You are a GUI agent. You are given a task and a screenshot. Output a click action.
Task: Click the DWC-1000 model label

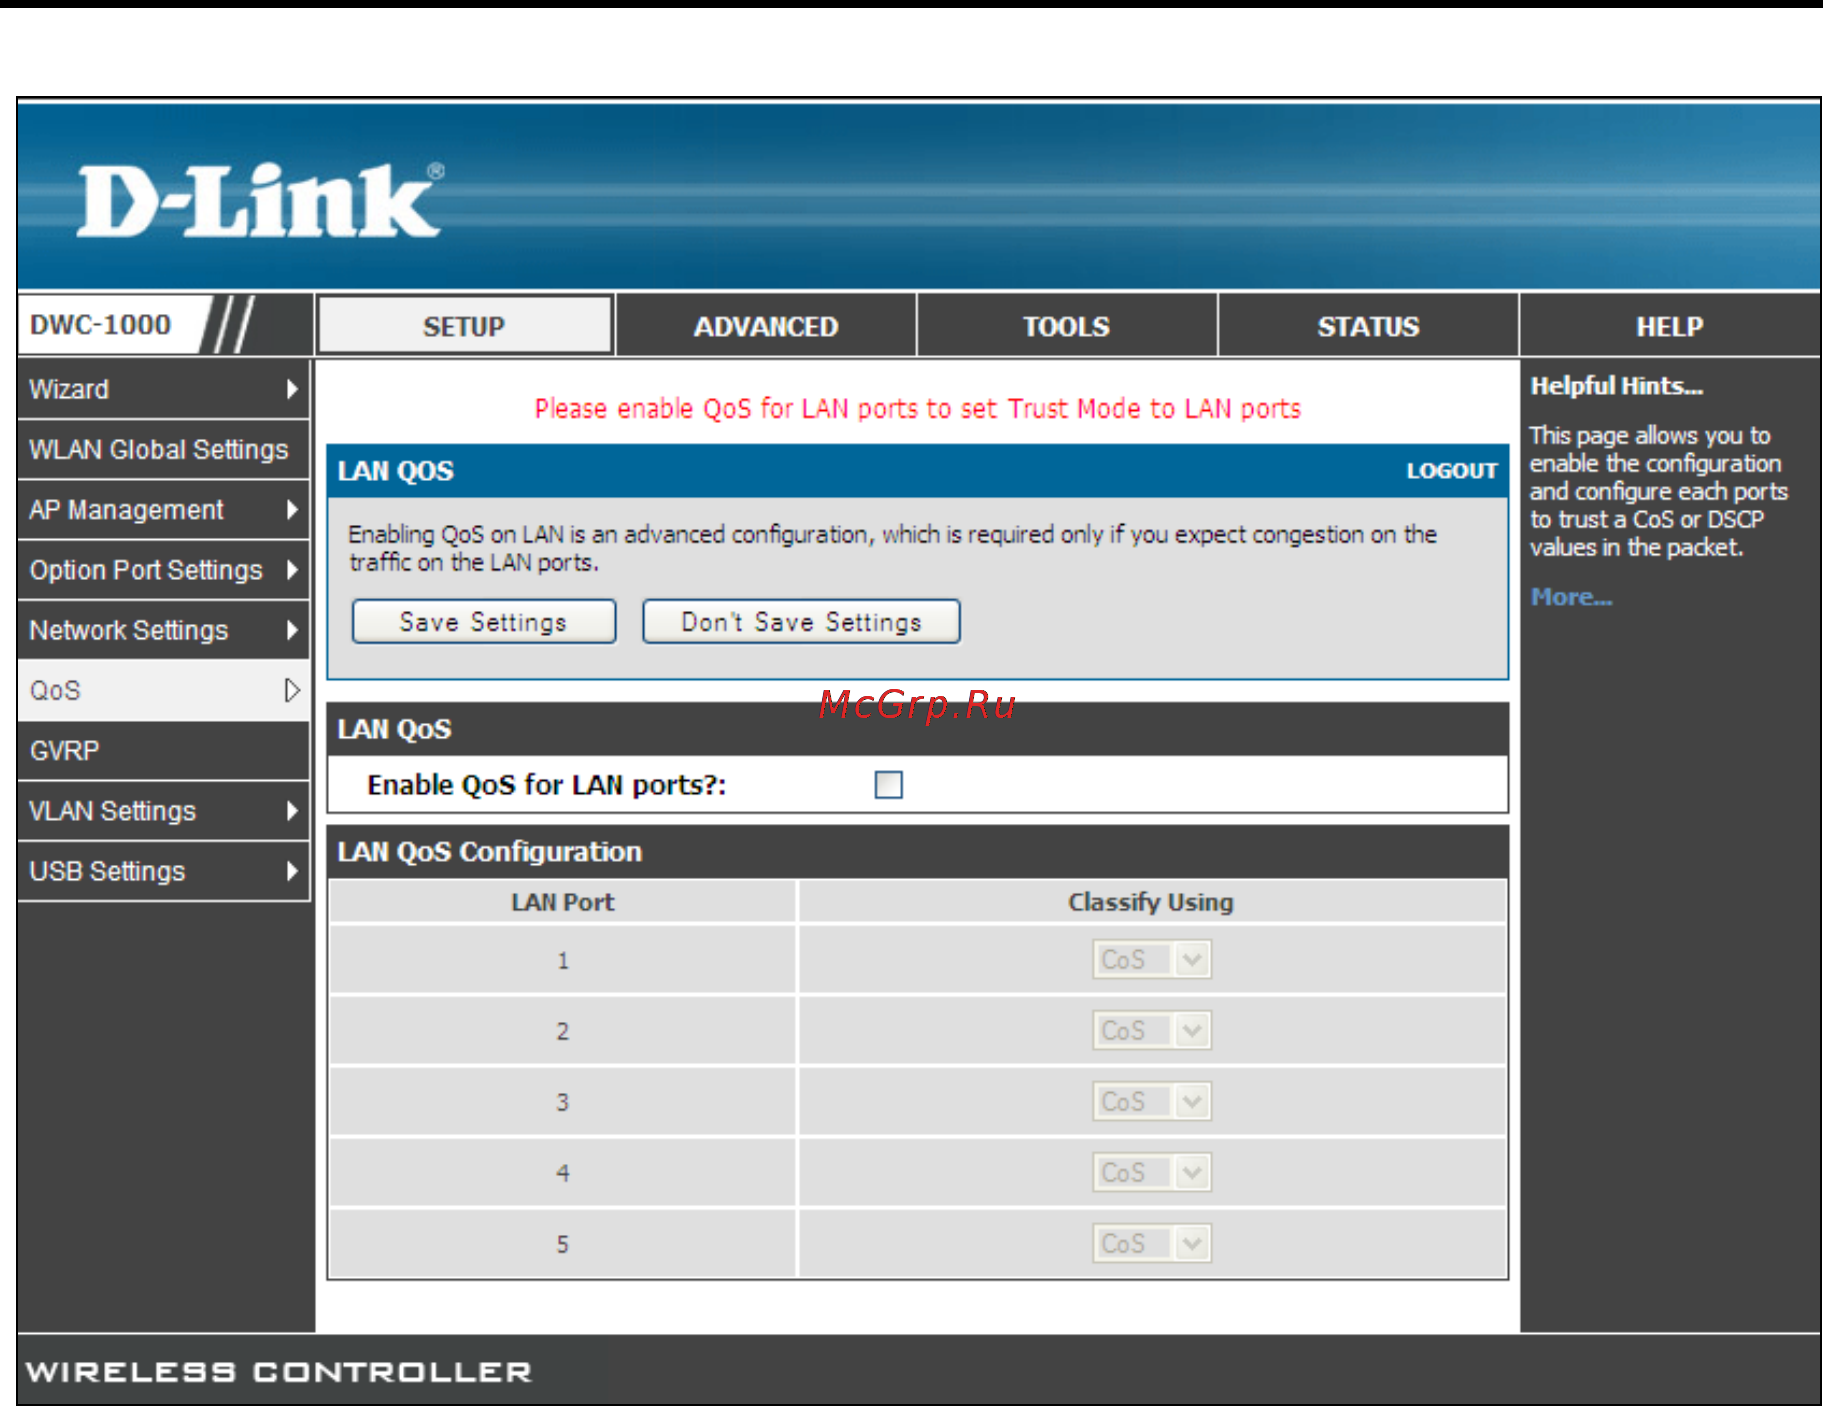(x=100, y=324)
